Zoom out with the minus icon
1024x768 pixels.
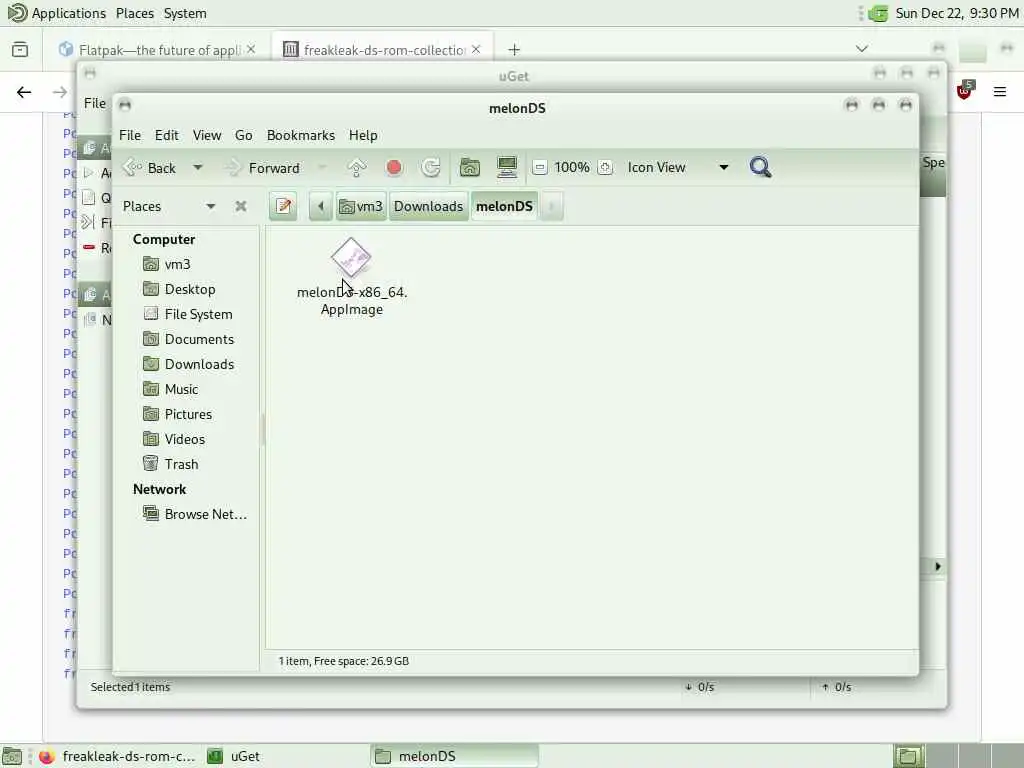[x=539, y=168]
